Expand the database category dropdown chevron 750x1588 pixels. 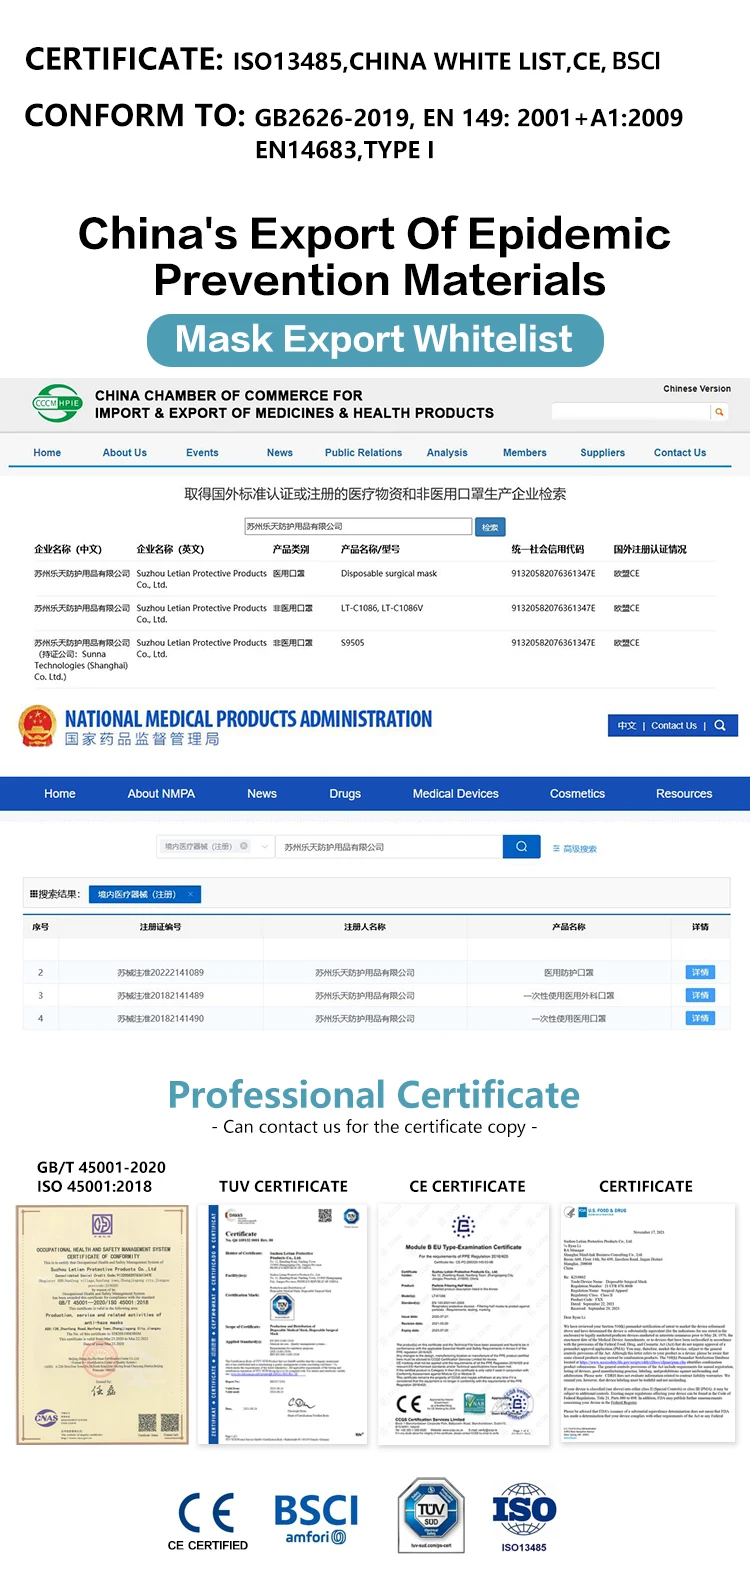[265, 847]
